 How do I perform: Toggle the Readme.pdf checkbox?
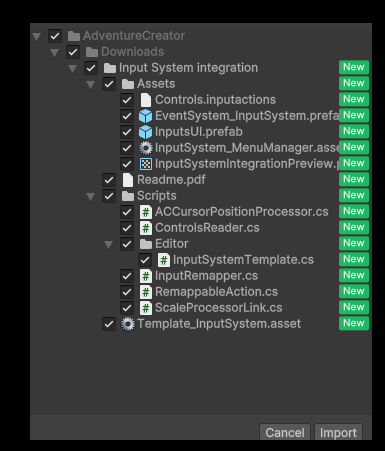(109, 180)
